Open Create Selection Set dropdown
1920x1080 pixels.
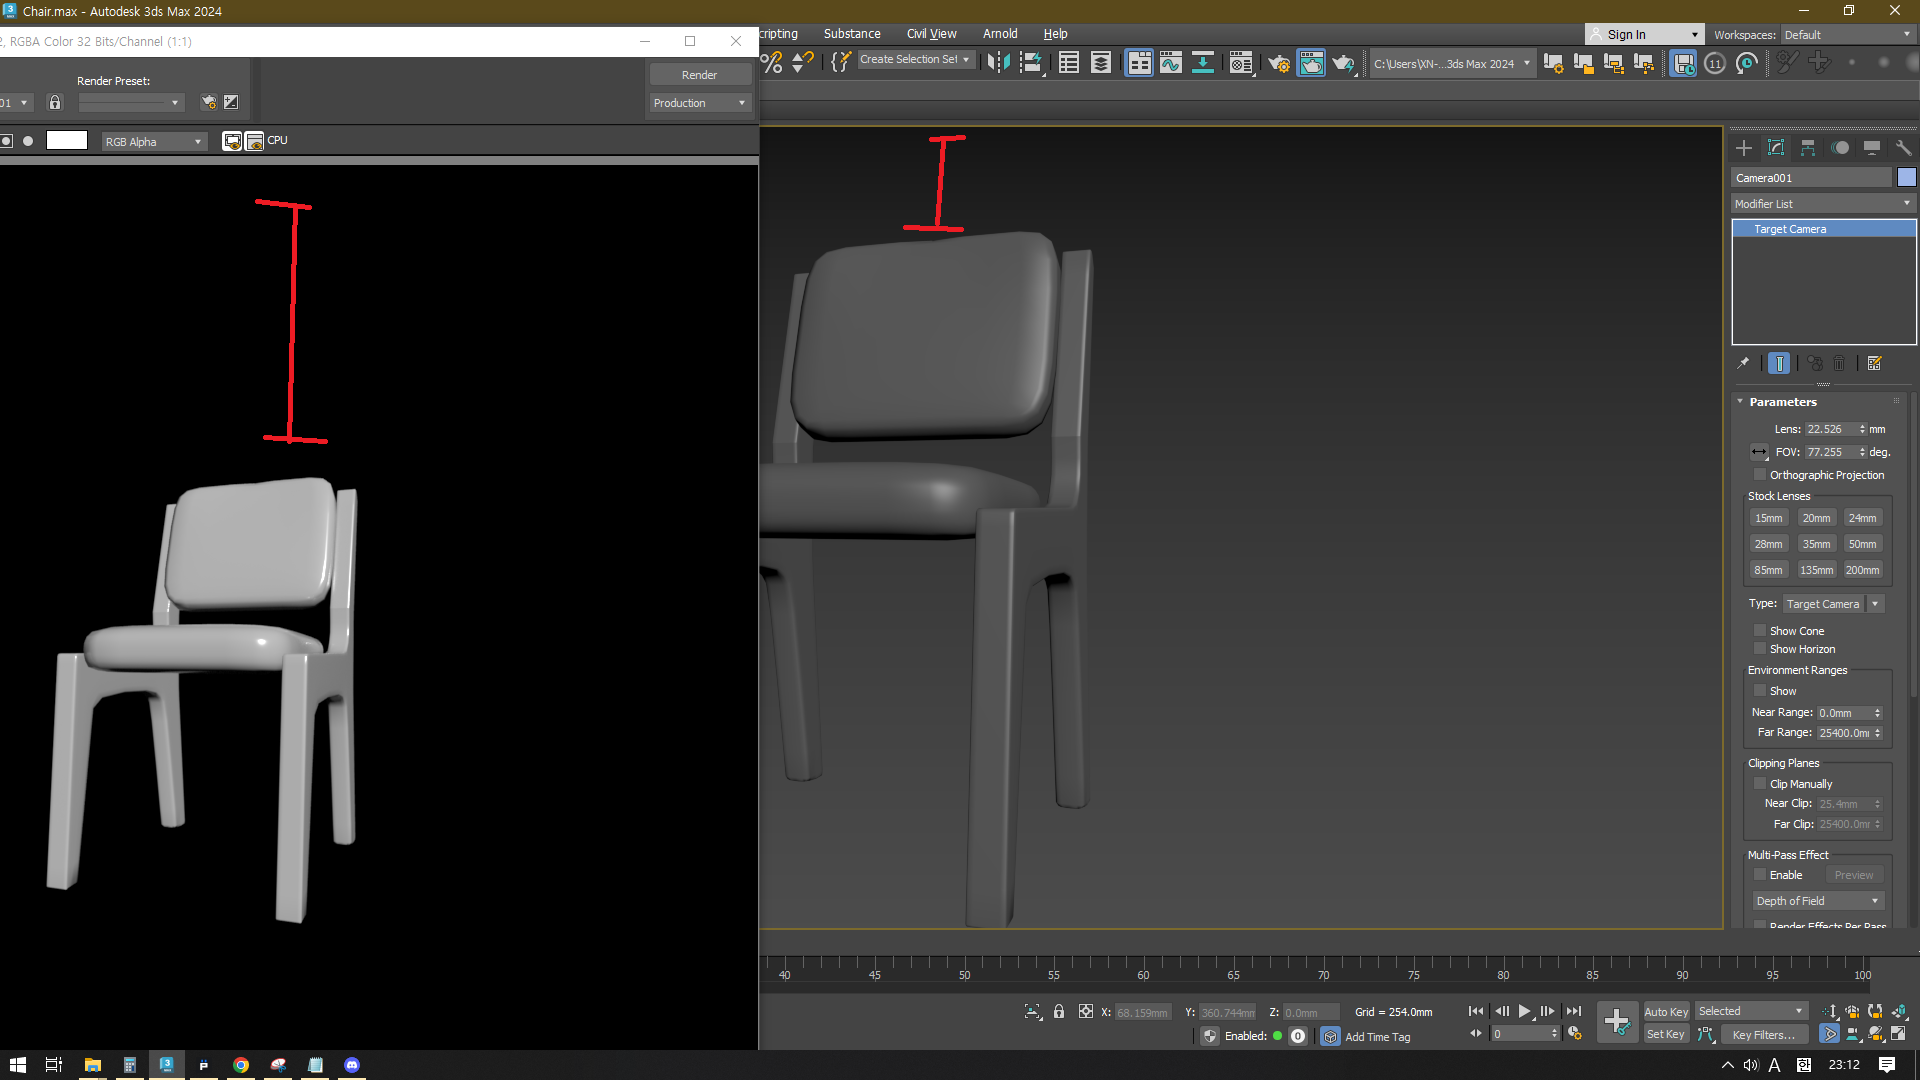click(x=915, y=60)
